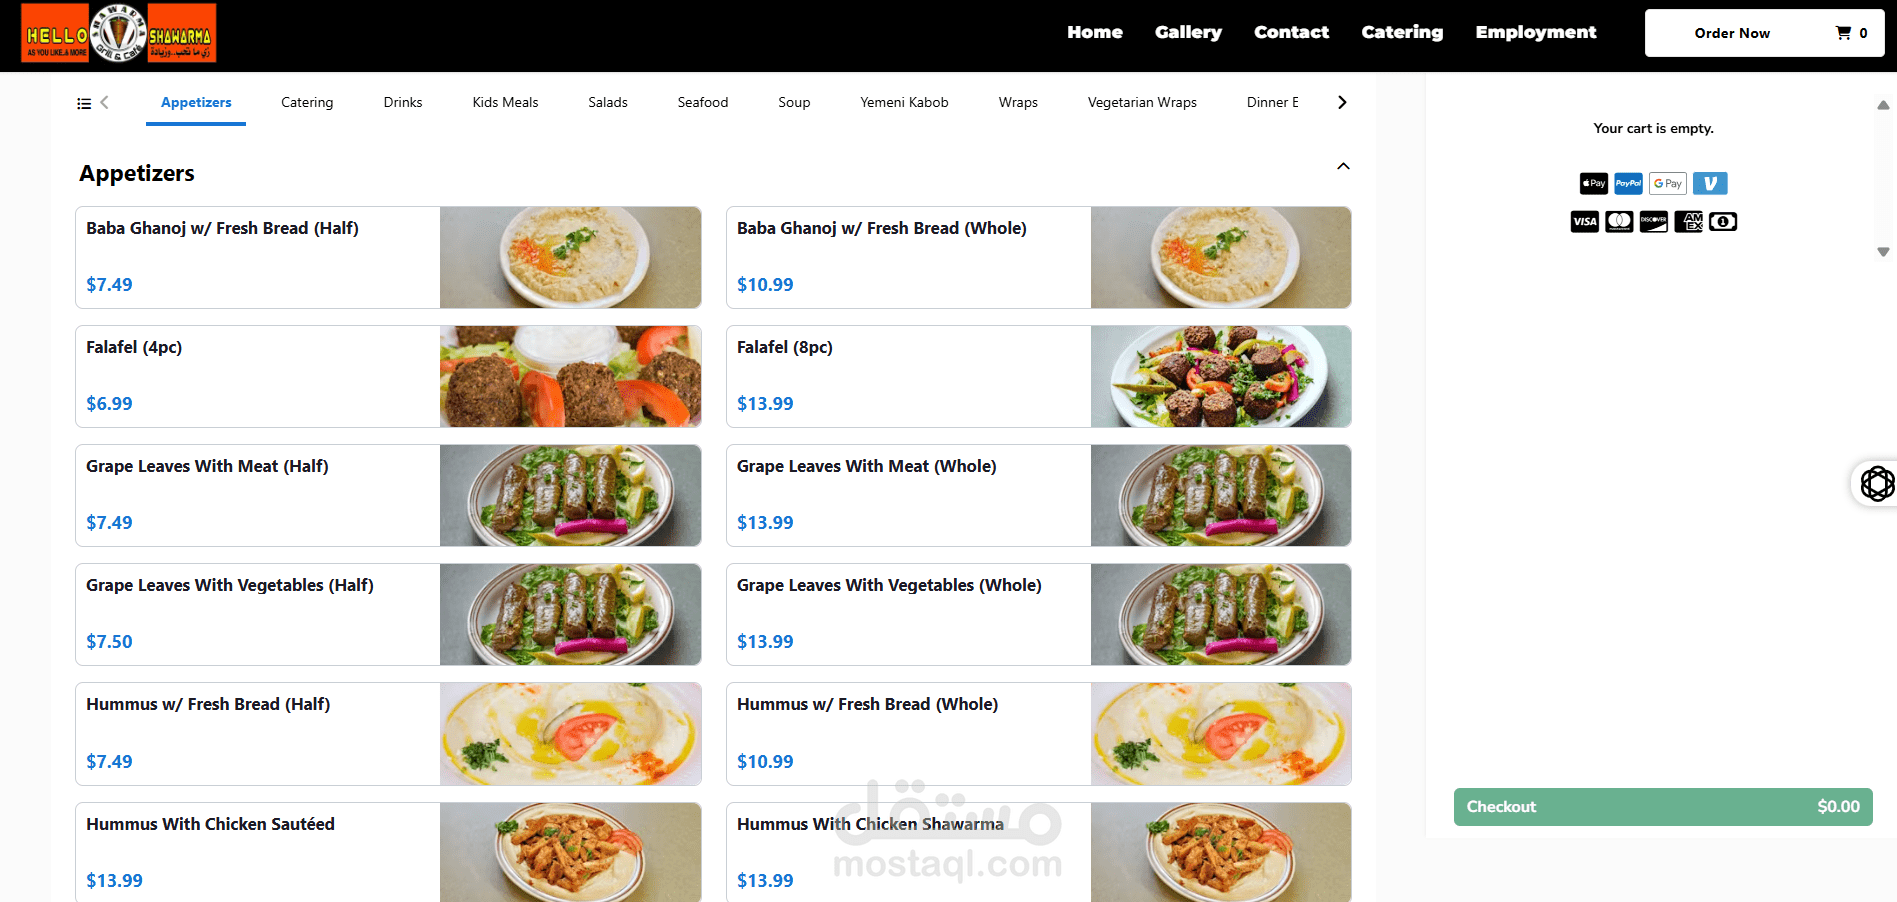Viewport: 1897px width, 902px height.
Task: Select Grape Leaves With Meat (Half)
Action: point(388,495)
